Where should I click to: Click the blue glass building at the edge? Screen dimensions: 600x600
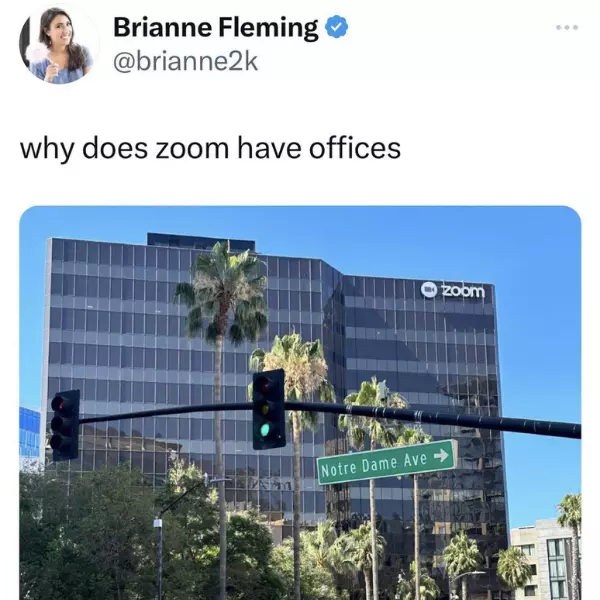(29, 432)
